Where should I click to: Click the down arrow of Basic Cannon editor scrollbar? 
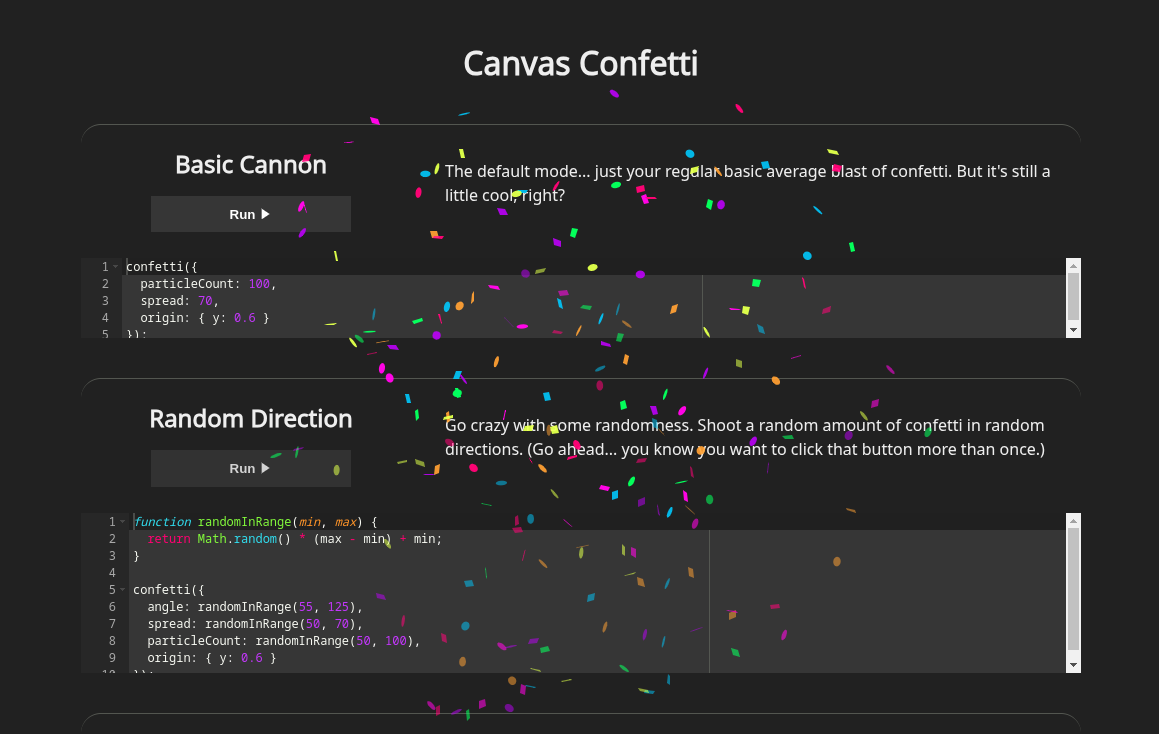point(1073,329)
